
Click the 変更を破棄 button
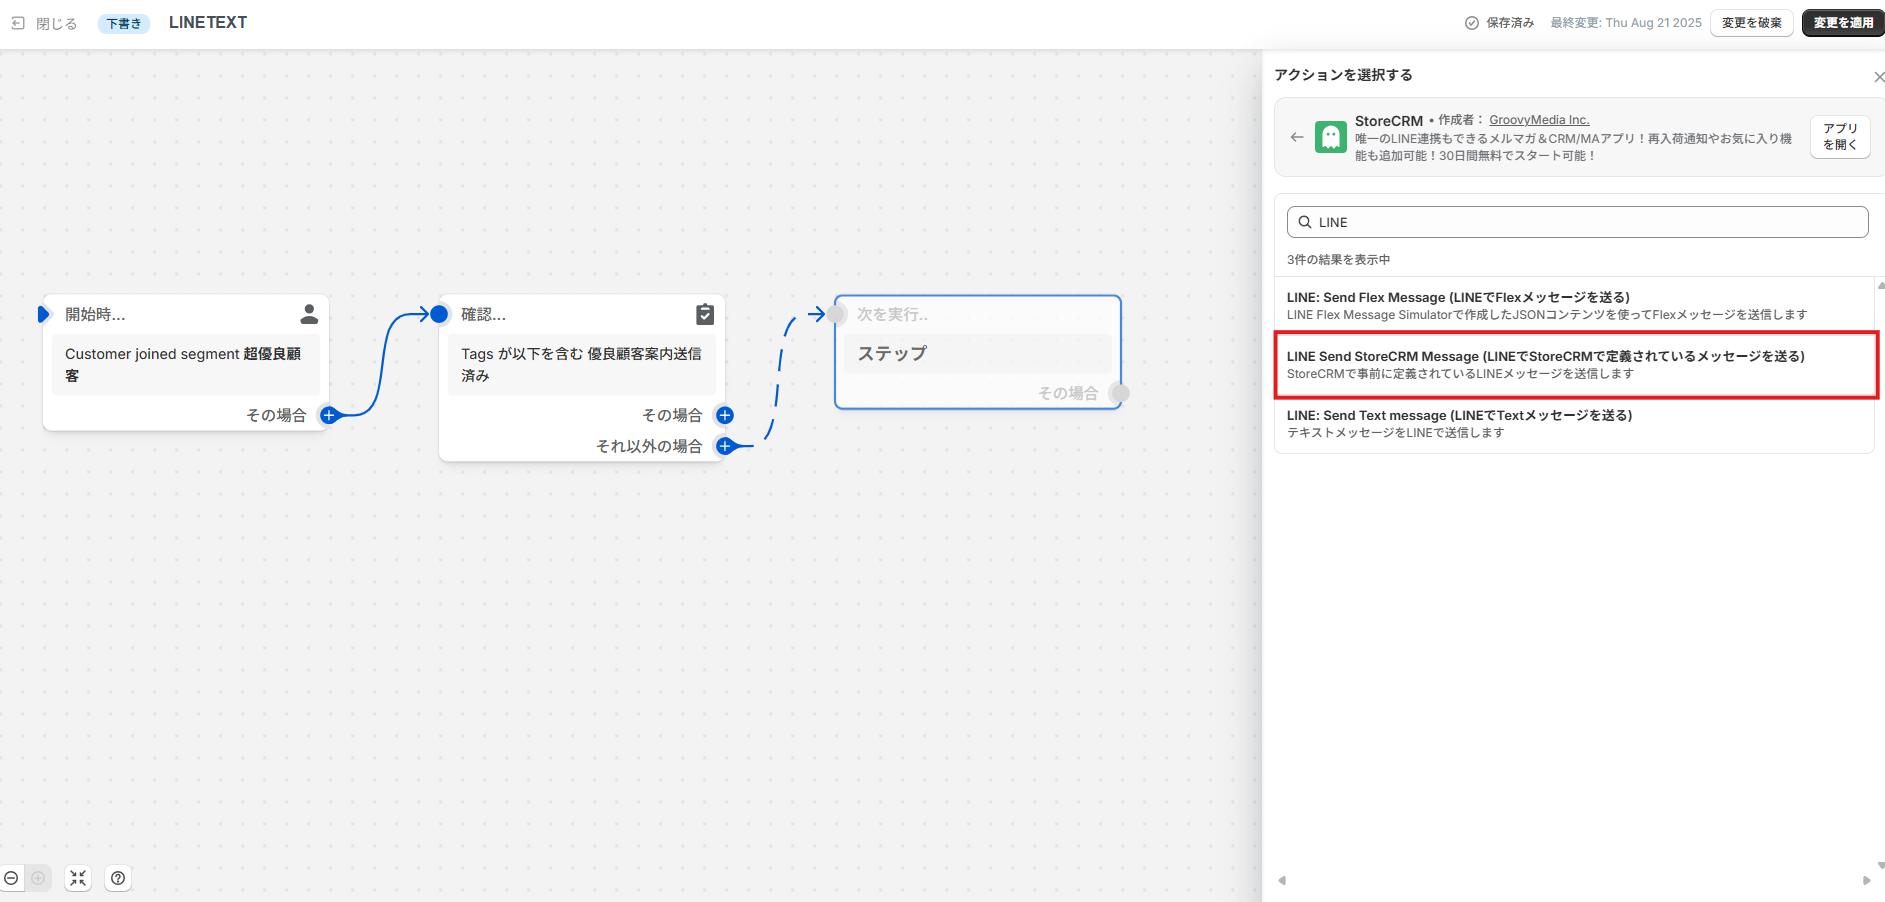[1751, 23]
